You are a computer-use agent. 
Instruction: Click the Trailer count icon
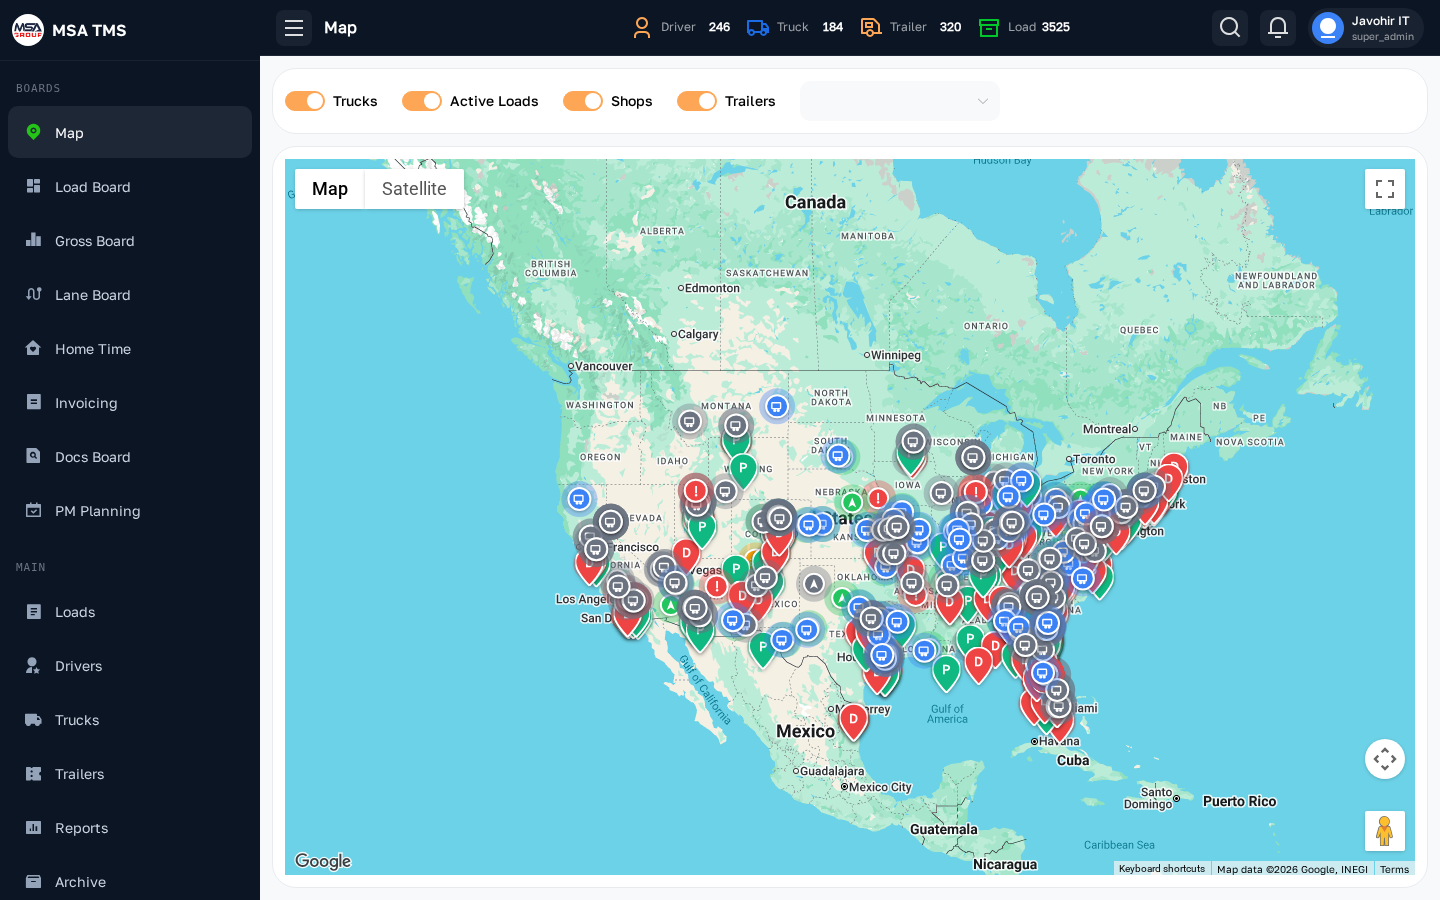[x=871, y=28]
